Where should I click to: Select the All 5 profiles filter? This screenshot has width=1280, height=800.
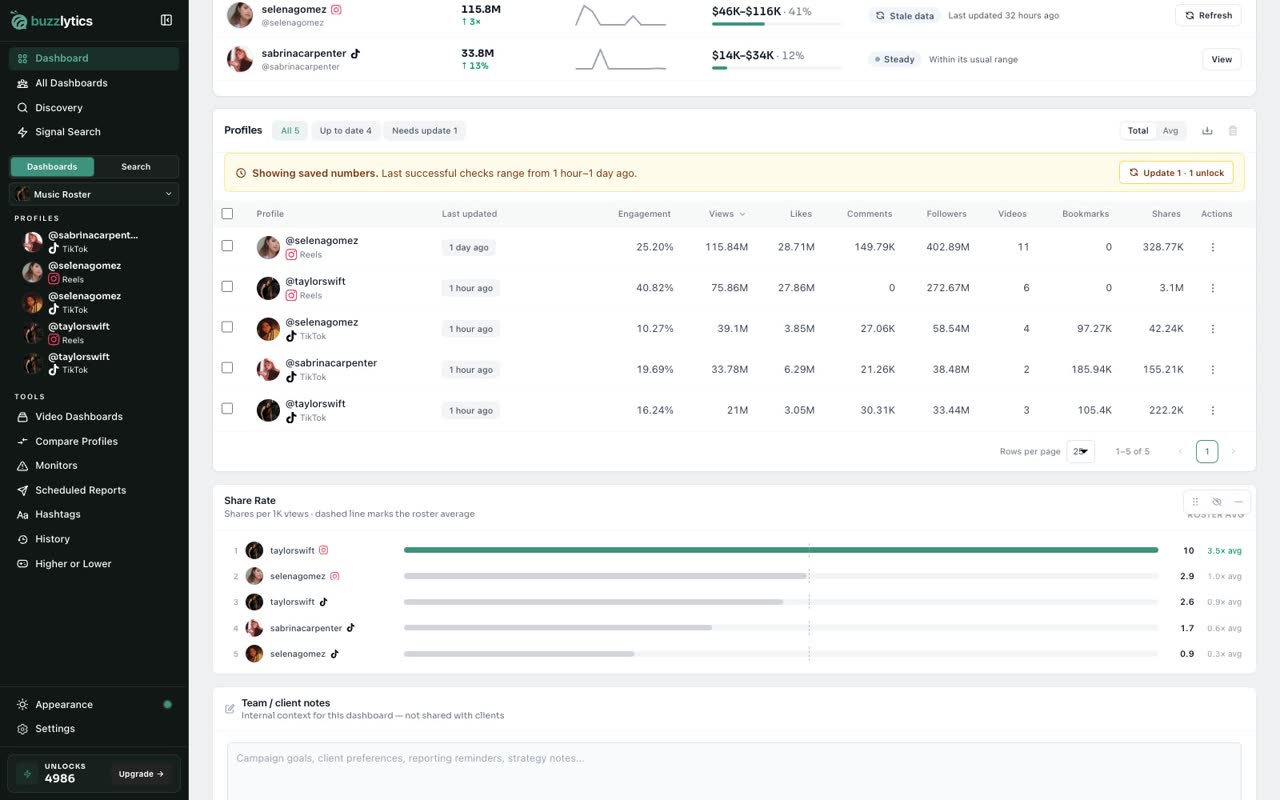pyautogui.click(x=290, y=131)
